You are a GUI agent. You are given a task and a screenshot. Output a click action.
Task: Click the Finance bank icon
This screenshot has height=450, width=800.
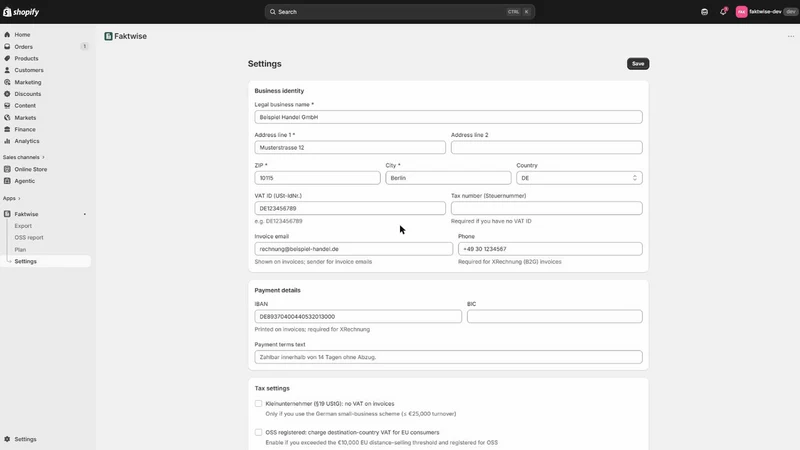point(7,129)
